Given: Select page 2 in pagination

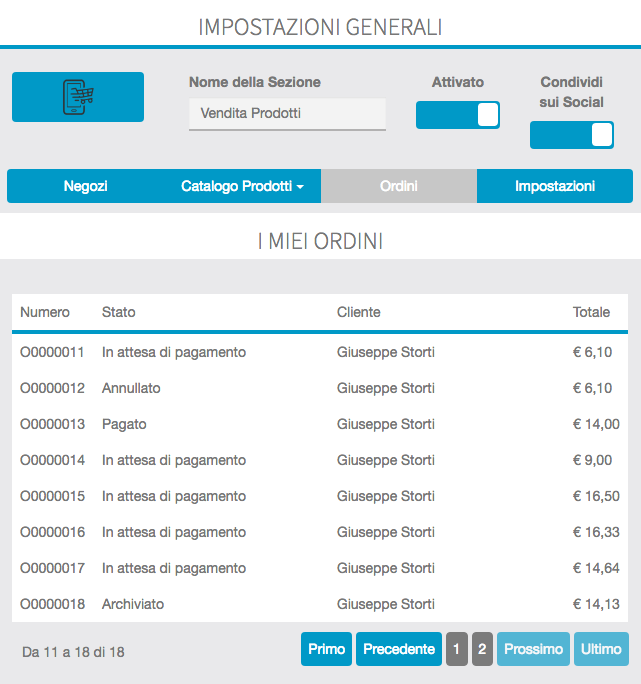Looking at the screenshot, I should pos(482,649).
